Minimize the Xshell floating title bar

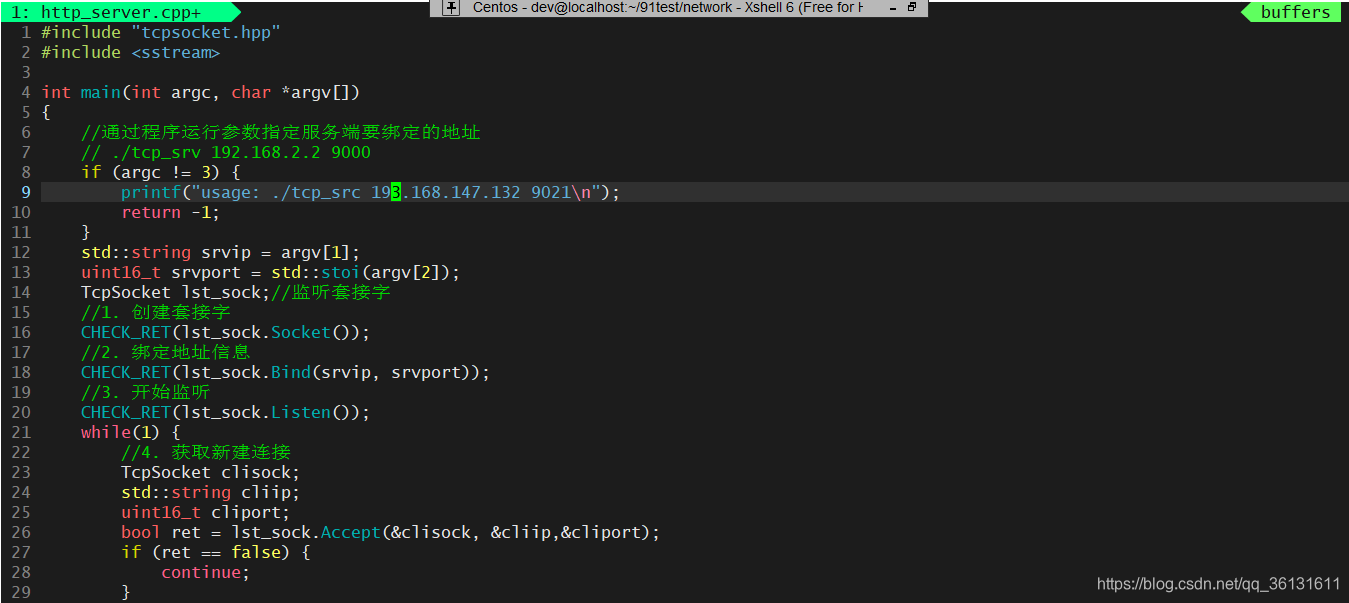(x=892, y=7)
